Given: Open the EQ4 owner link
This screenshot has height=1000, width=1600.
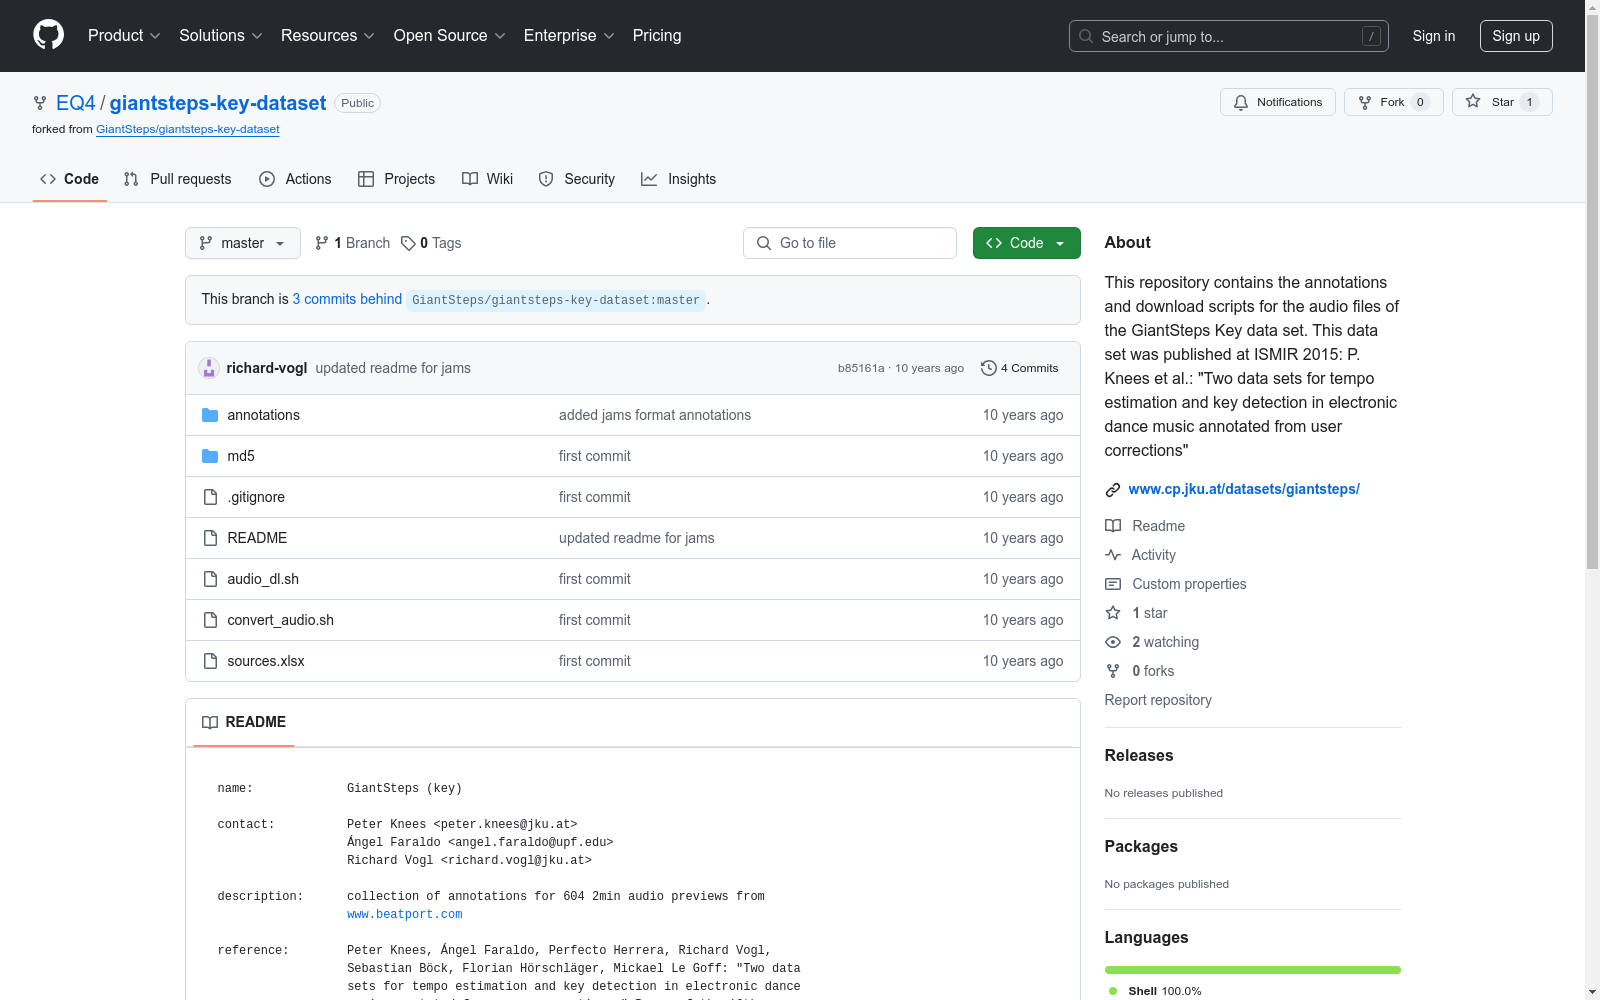Looking at the screenshot, I should pyautogui.click(x=76, y=103).
